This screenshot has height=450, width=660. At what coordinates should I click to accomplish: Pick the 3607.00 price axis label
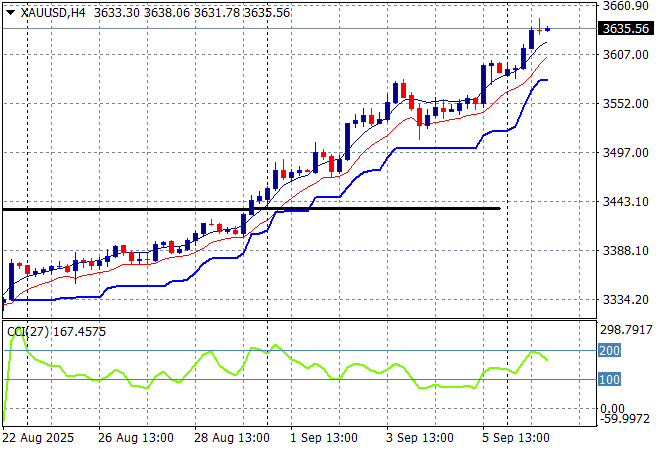[625, 55]
